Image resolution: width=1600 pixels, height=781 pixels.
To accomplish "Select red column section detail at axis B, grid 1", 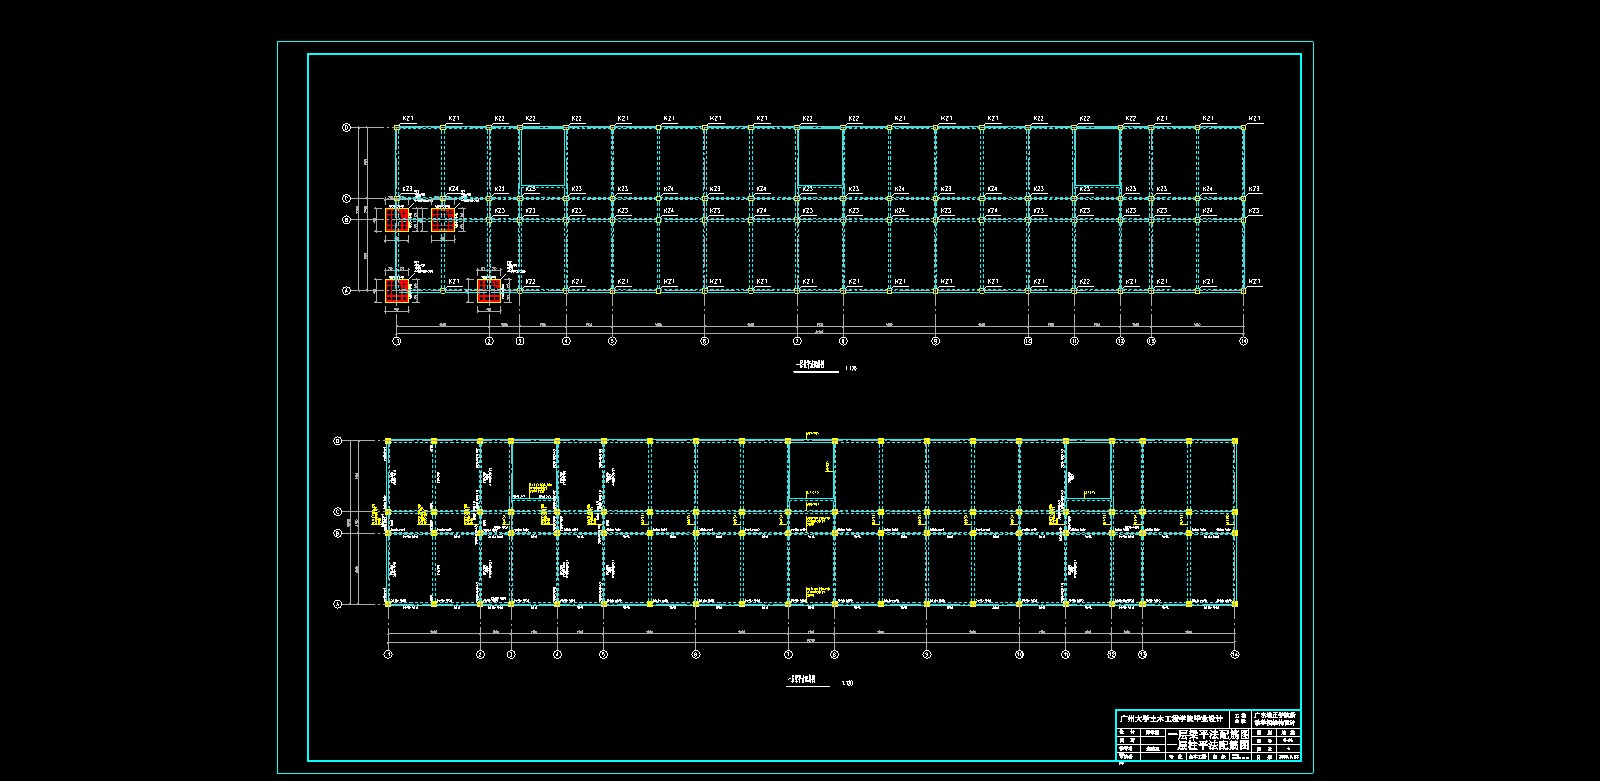I will pyautogui.click(x=398, y=220).
